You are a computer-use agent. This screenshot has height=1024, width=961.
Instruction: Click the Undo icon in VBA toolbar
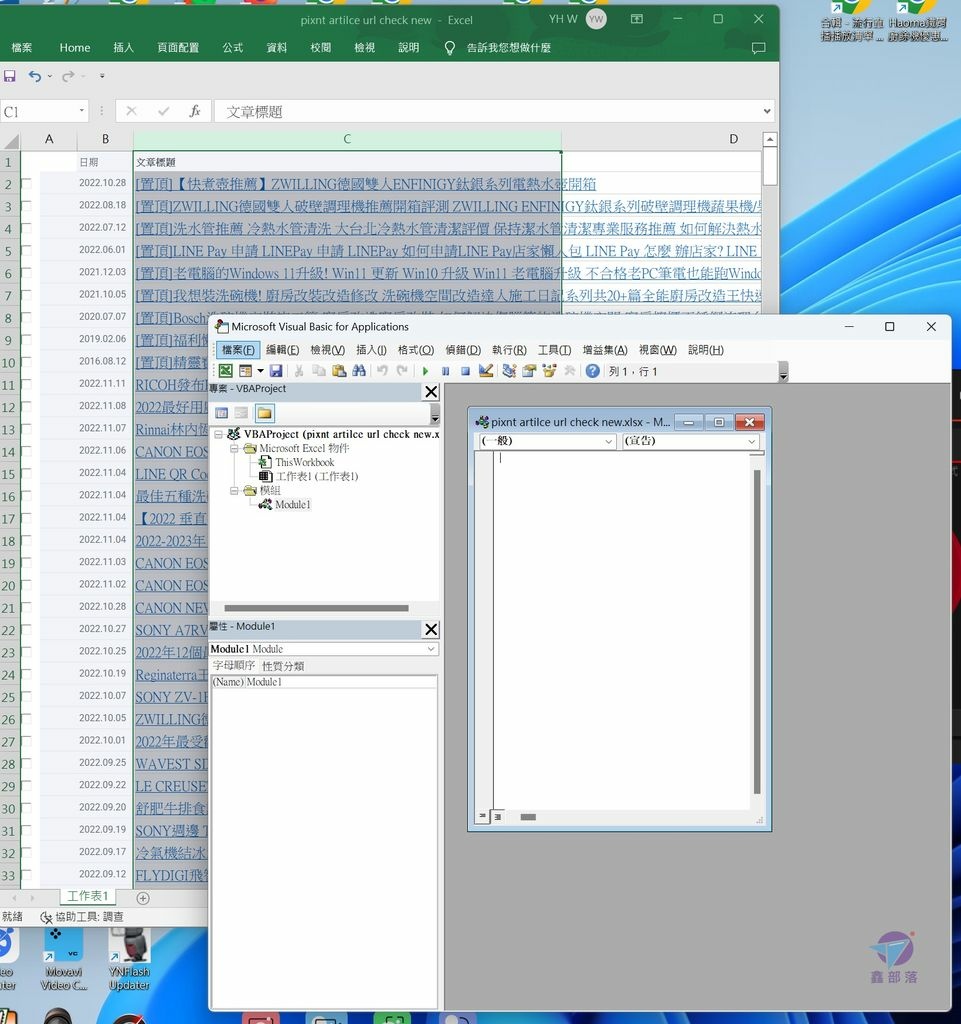tap(383, 371)
